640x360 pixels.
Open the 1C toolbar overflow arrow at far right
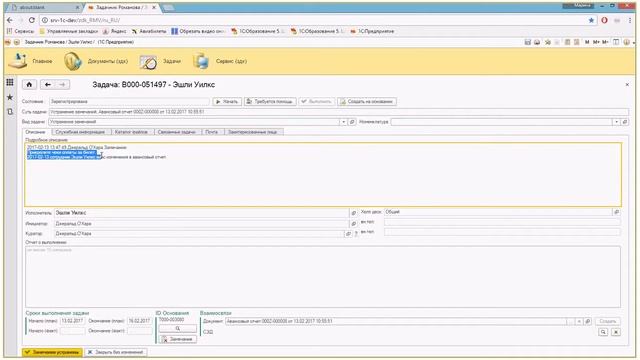coord(633,42)
